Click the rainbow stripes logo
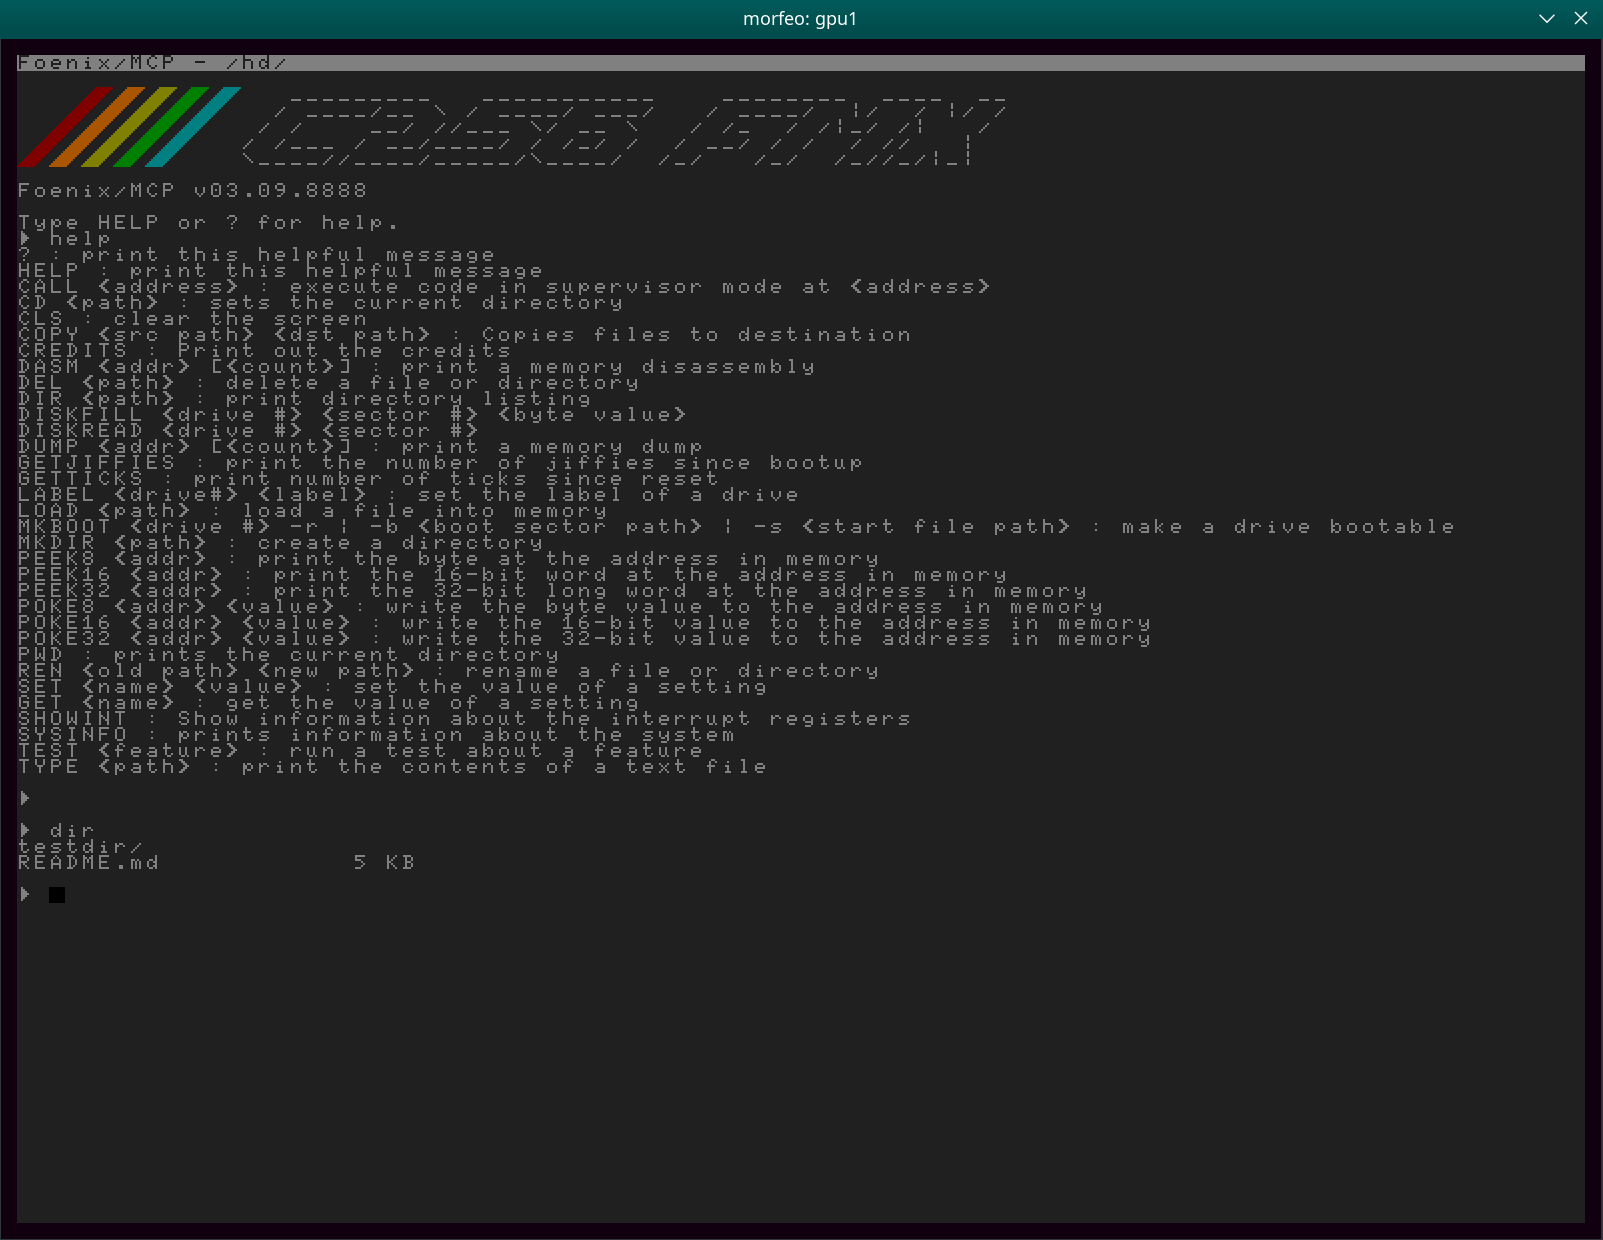1603x1240 pixels. click(x=129, y=127)
